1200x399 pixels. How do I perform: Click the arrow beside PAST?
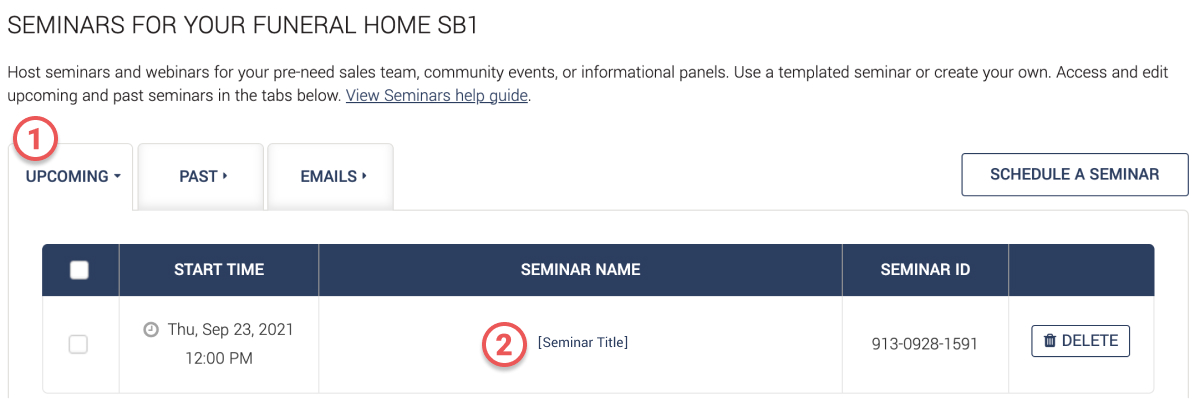pyautogui.click(x=225, y=176)
